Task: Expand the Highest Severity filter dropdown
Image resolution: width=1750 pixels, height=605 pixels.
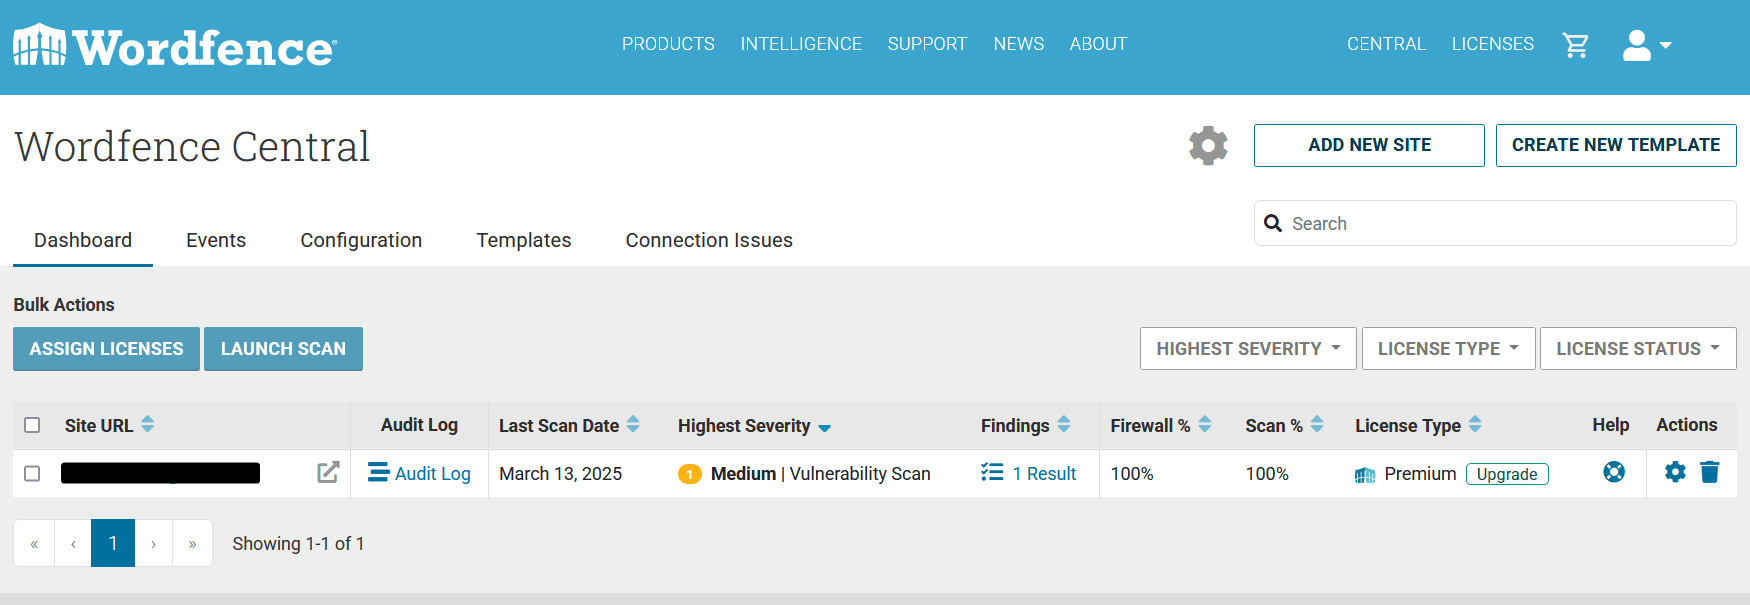Action: point(1248,349)
